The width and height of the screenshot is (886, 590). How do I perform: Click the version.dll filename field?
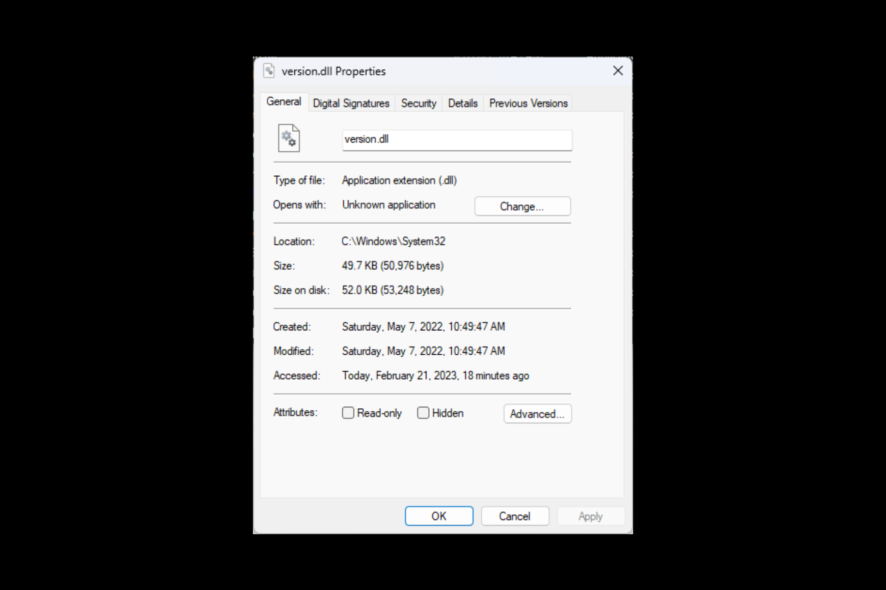457,140
